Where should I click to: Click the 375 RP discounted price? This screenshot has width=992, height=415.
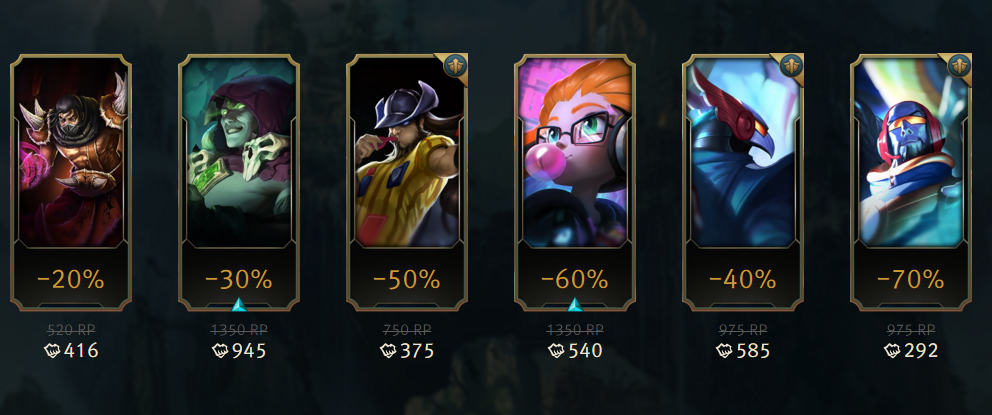417,350
